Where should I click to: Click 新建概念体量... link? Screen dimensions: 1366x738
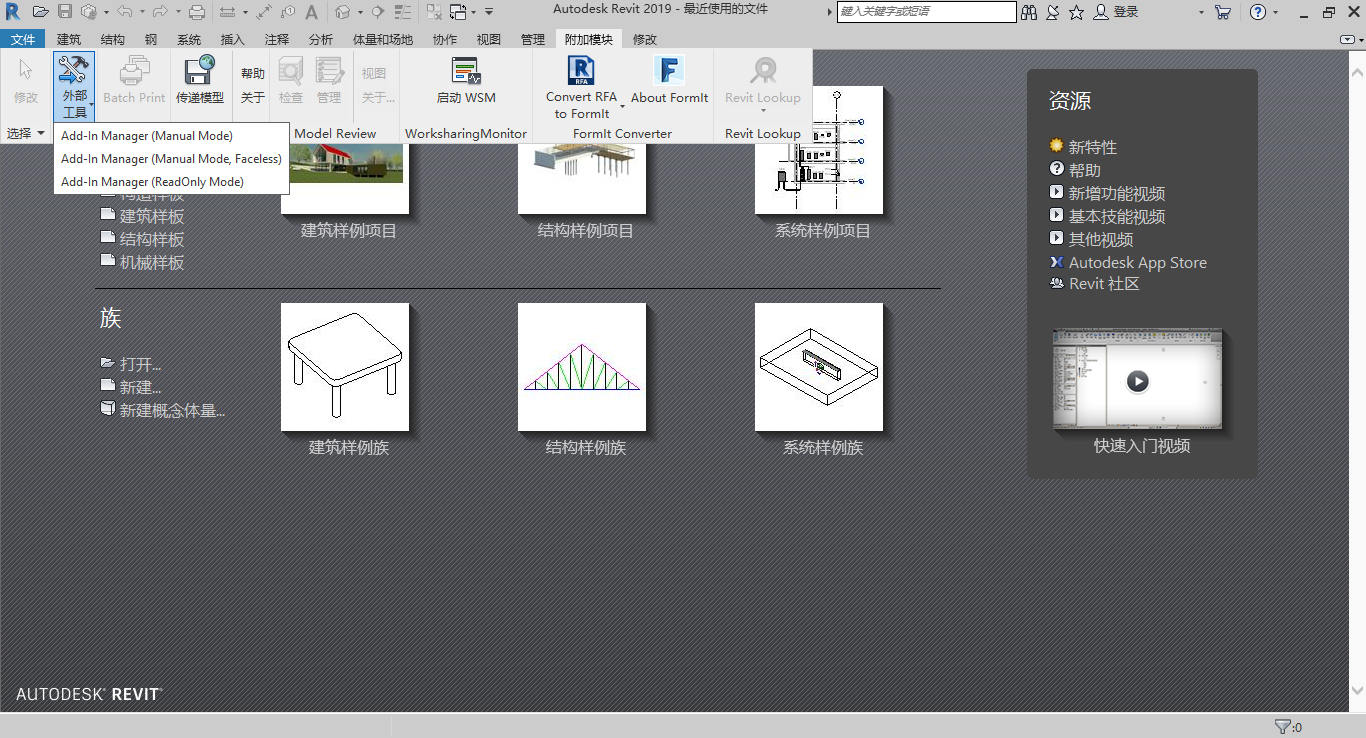[x=172, y=411]
